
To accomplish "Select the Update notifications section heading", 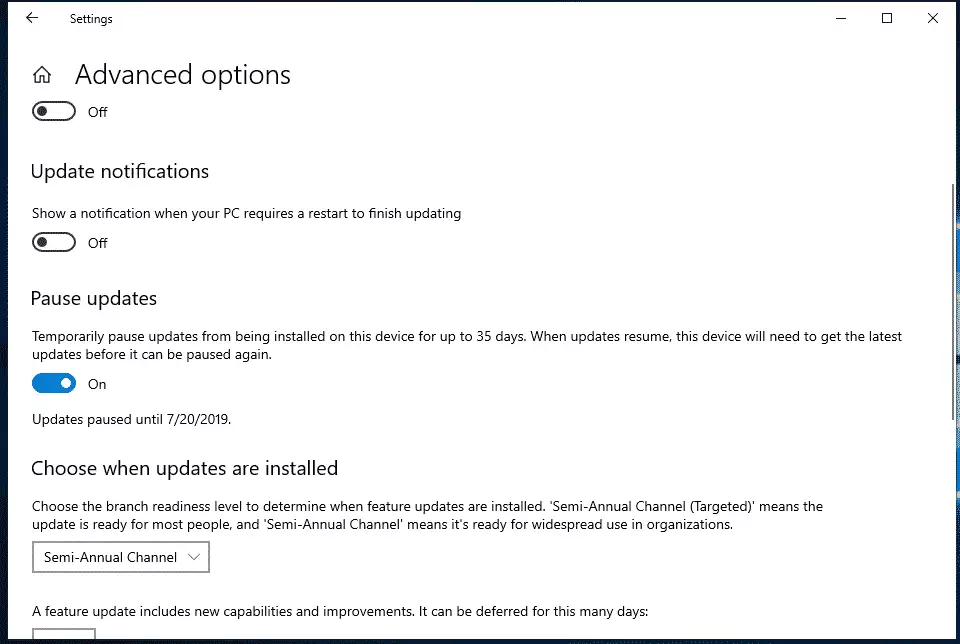I will [x=120, y=171].
